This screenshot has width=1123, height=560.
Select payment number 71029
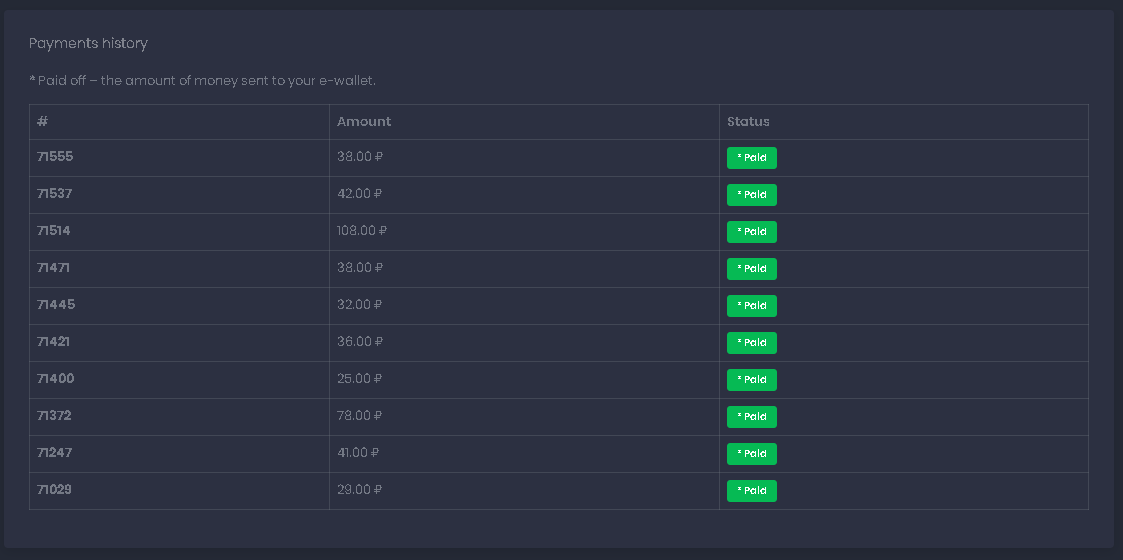click(x=54, y=490)
